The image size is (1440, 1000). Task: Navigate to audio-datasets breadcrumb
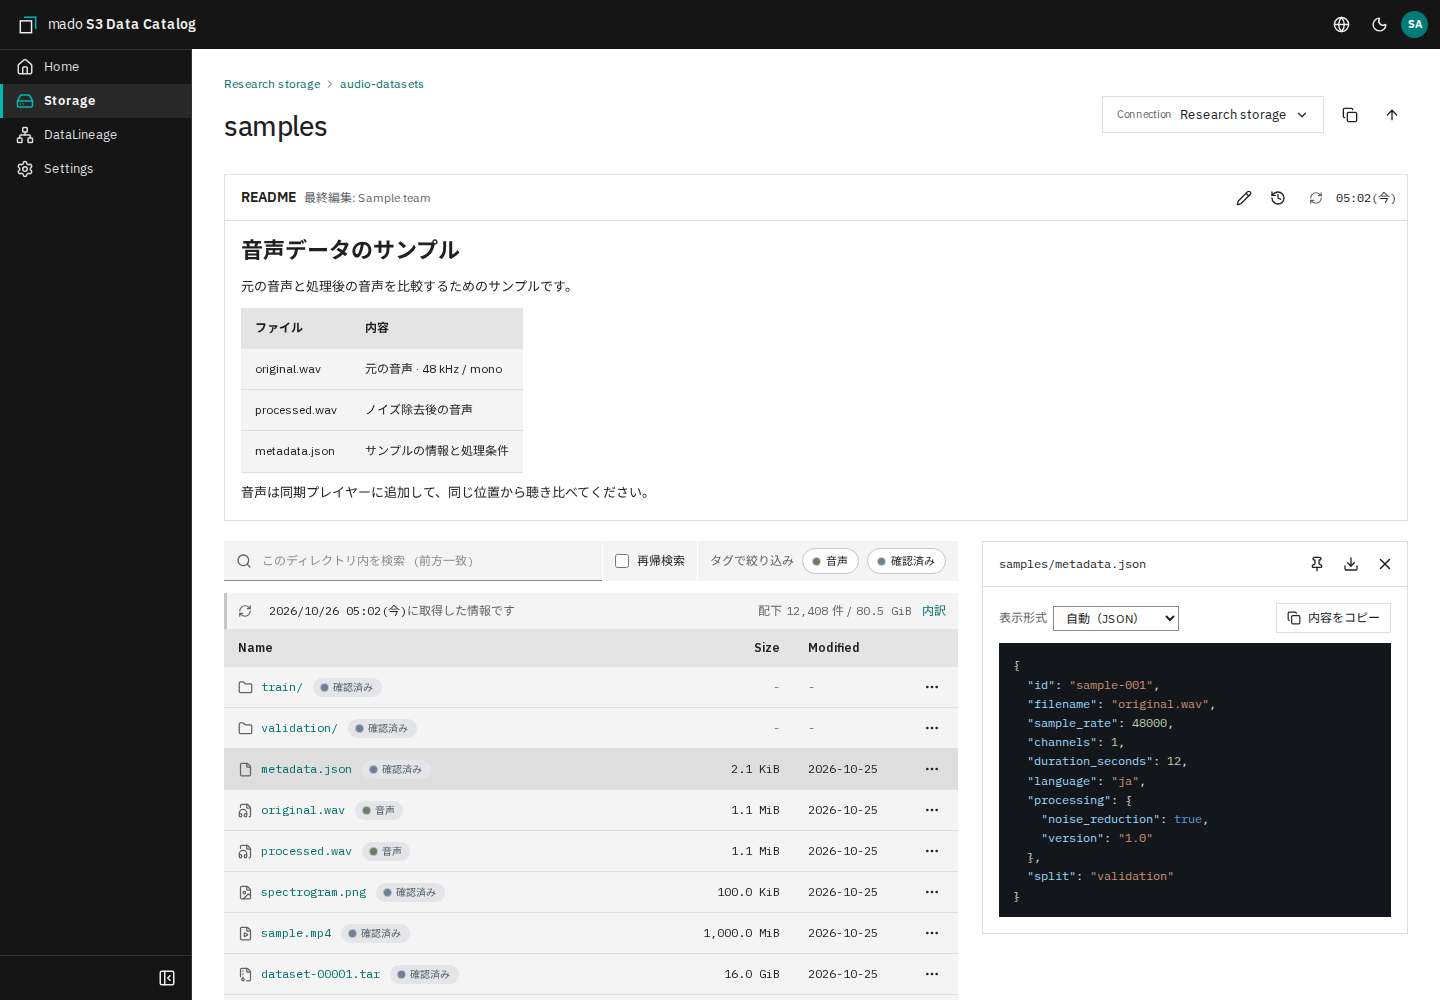point(382,84)
